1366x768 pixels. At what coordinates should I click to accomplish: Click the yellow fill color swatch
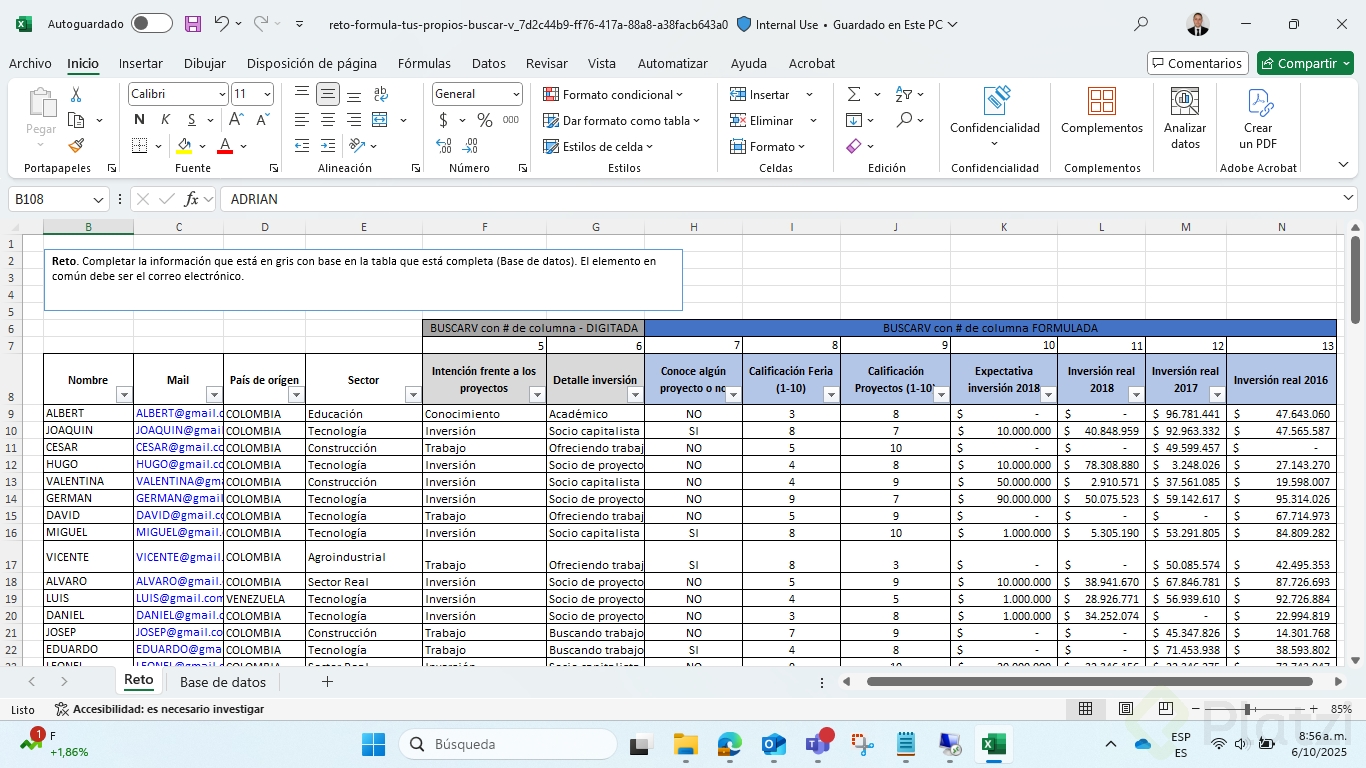[184, 146]
